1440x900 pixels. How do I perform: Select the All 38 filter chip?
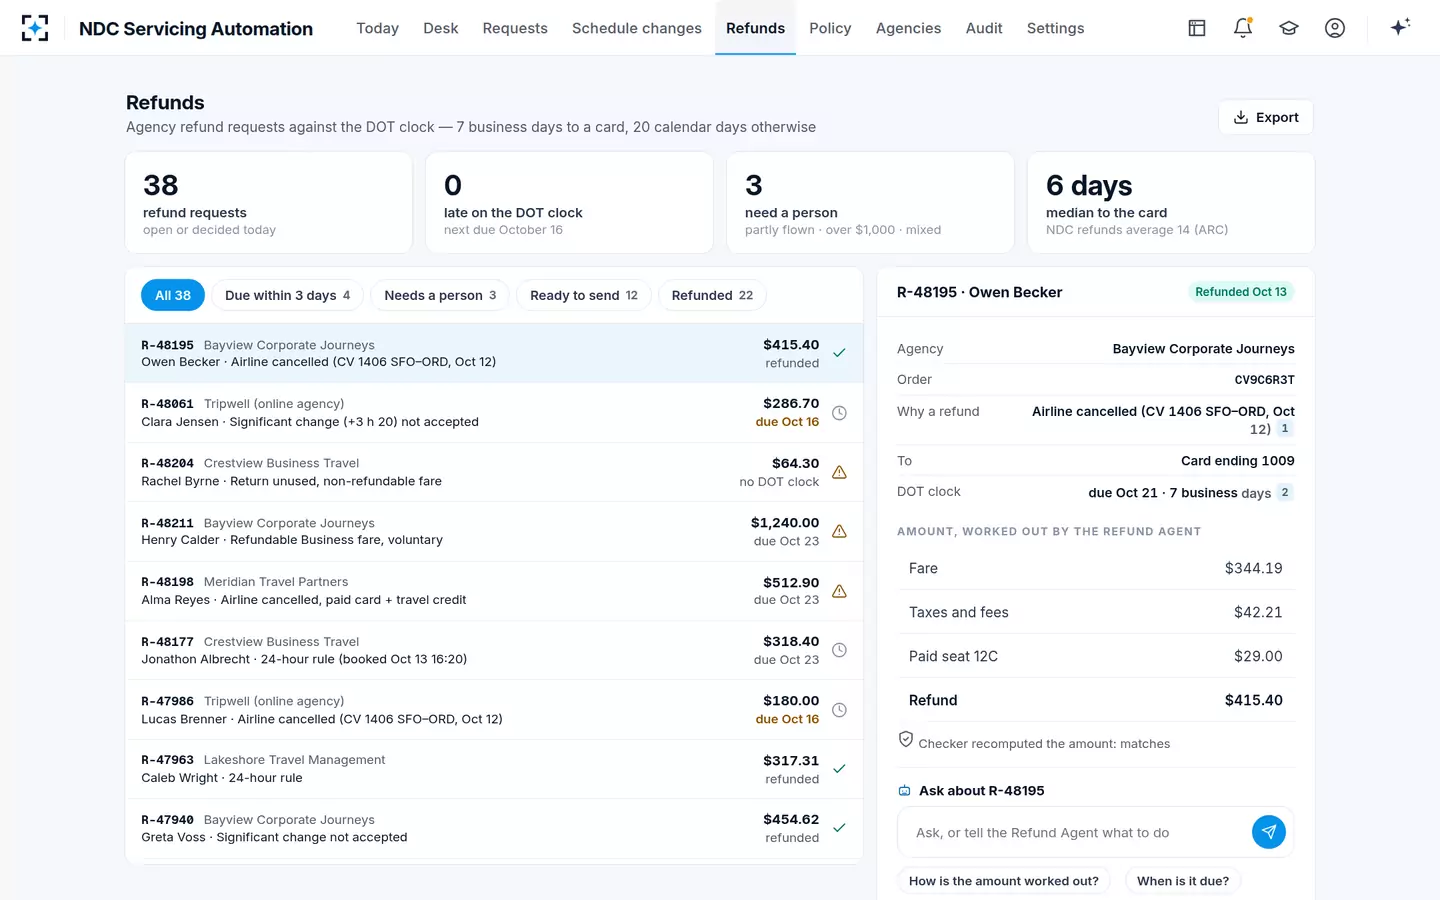point(173,295)
